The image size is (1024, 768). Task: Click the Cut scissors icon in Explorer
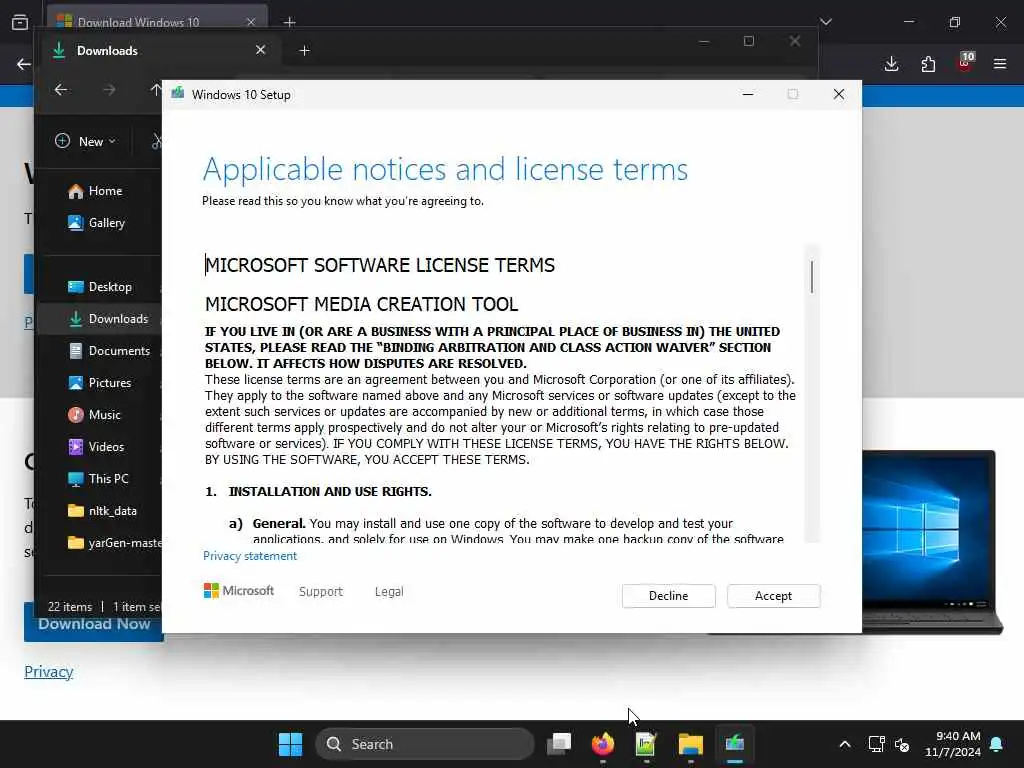(x=157, y=141)
